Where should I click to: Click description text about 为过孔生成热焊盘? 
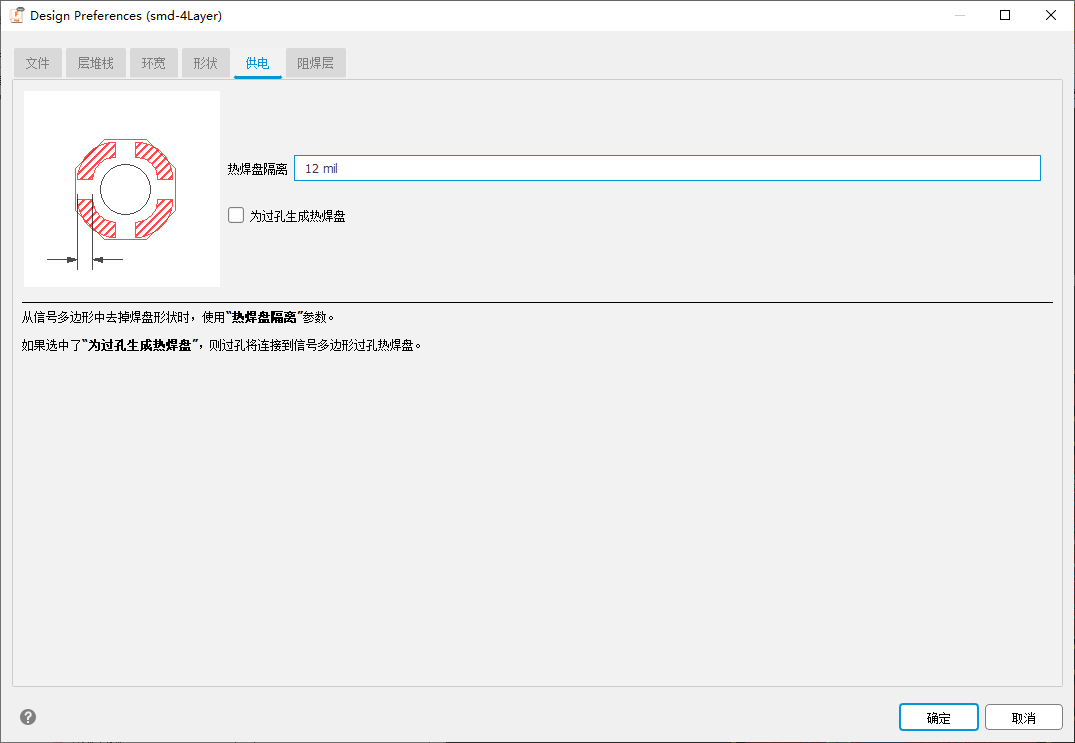click(x=221, y=345)
